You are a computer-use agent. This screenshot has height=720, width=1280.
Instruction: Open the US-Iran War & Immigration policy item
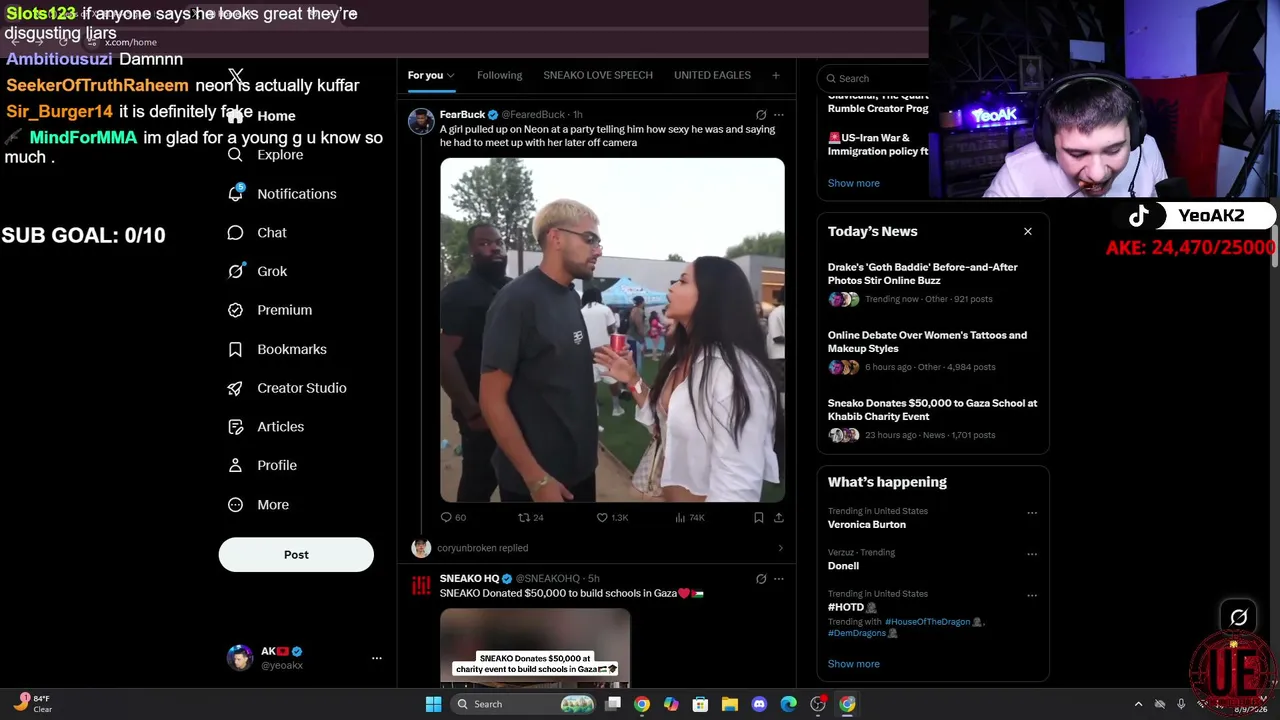877,144
